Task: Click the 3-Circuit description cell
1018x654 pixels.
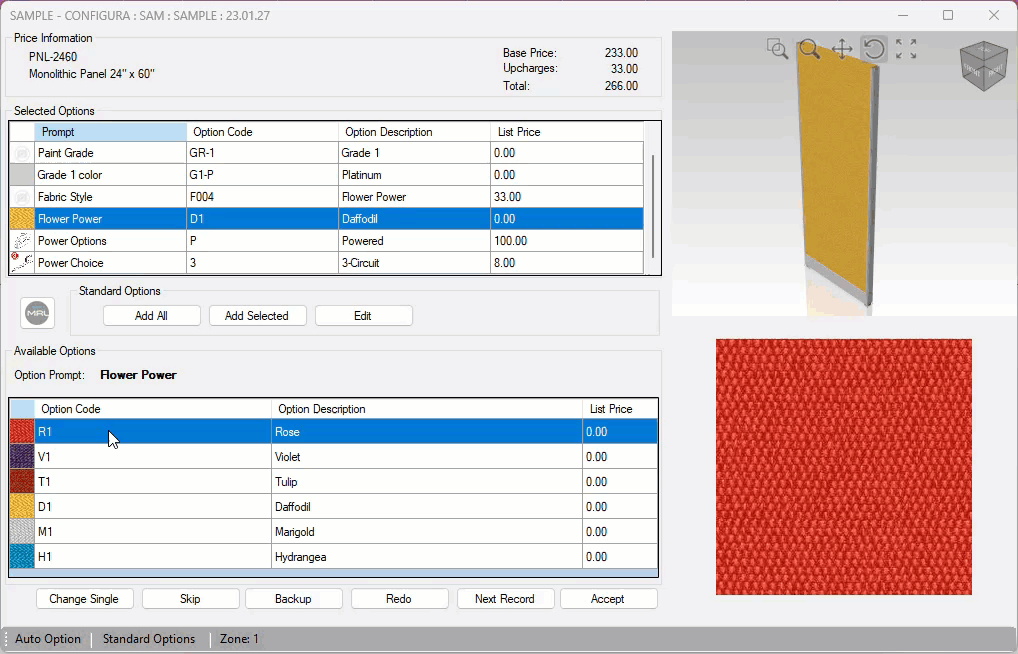Action: coord(414,263)
